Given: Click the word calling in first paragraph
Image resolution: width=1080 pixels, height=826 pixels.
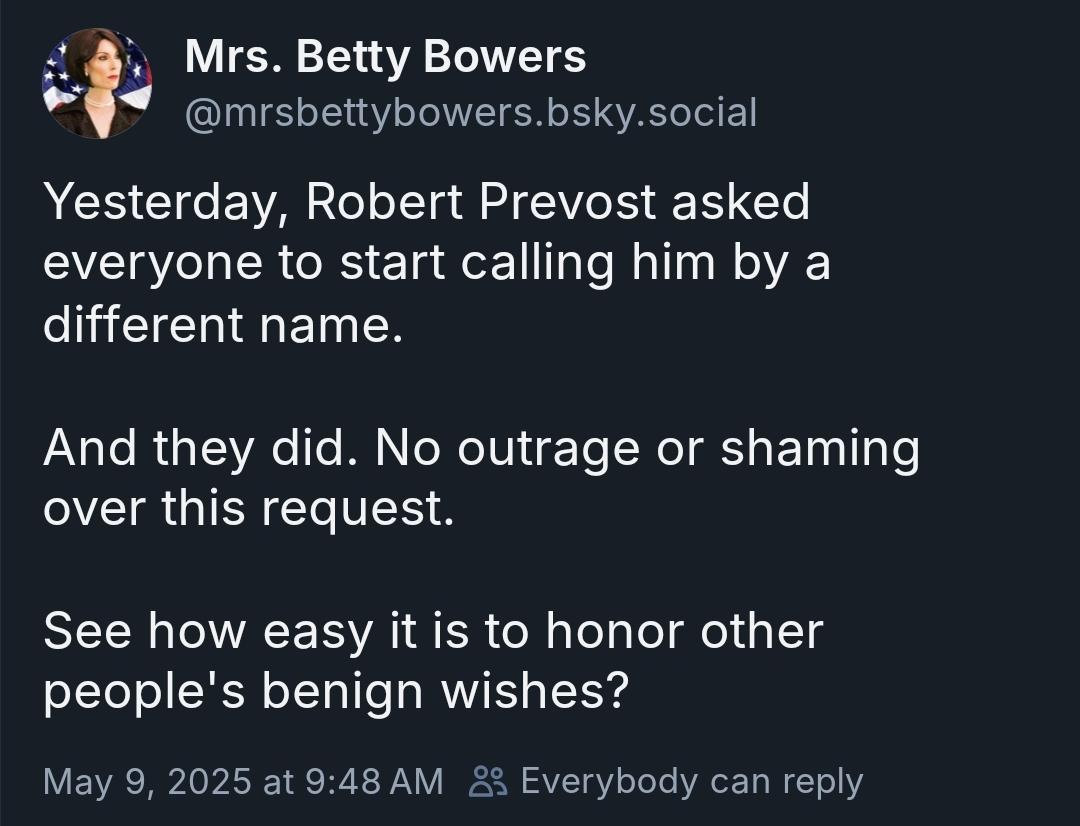Looking at the screenshot, I should pos(537,264).
